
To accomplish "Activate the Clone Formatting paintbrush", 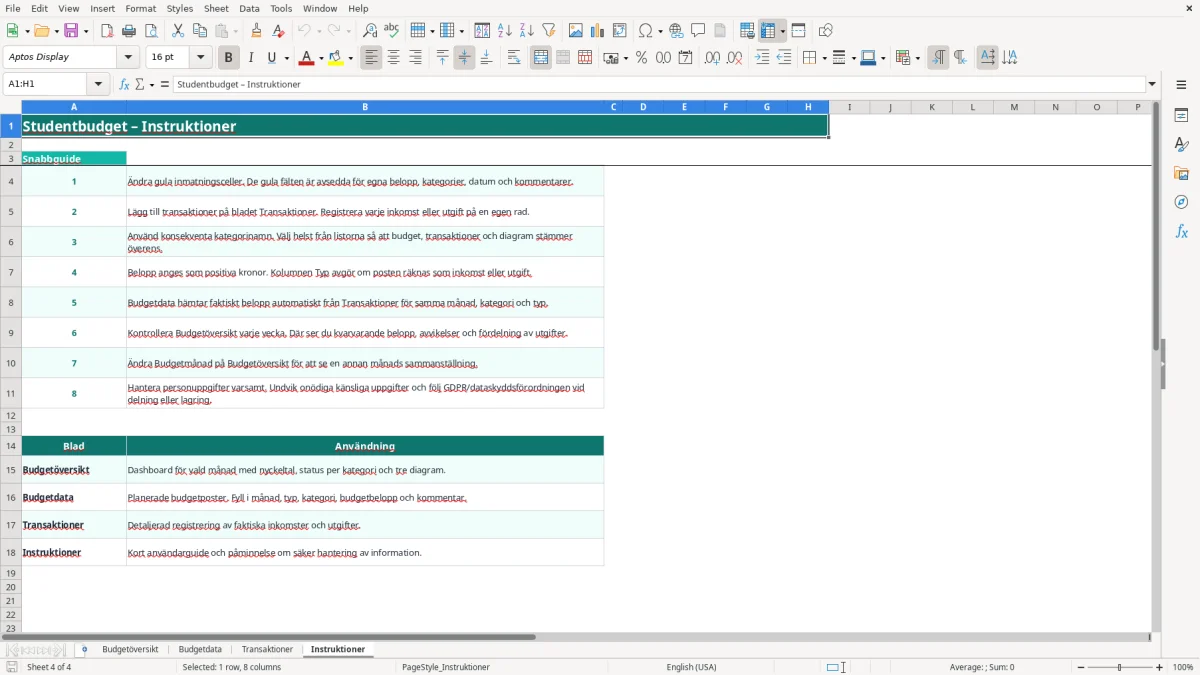I will [x=257, y=31].
